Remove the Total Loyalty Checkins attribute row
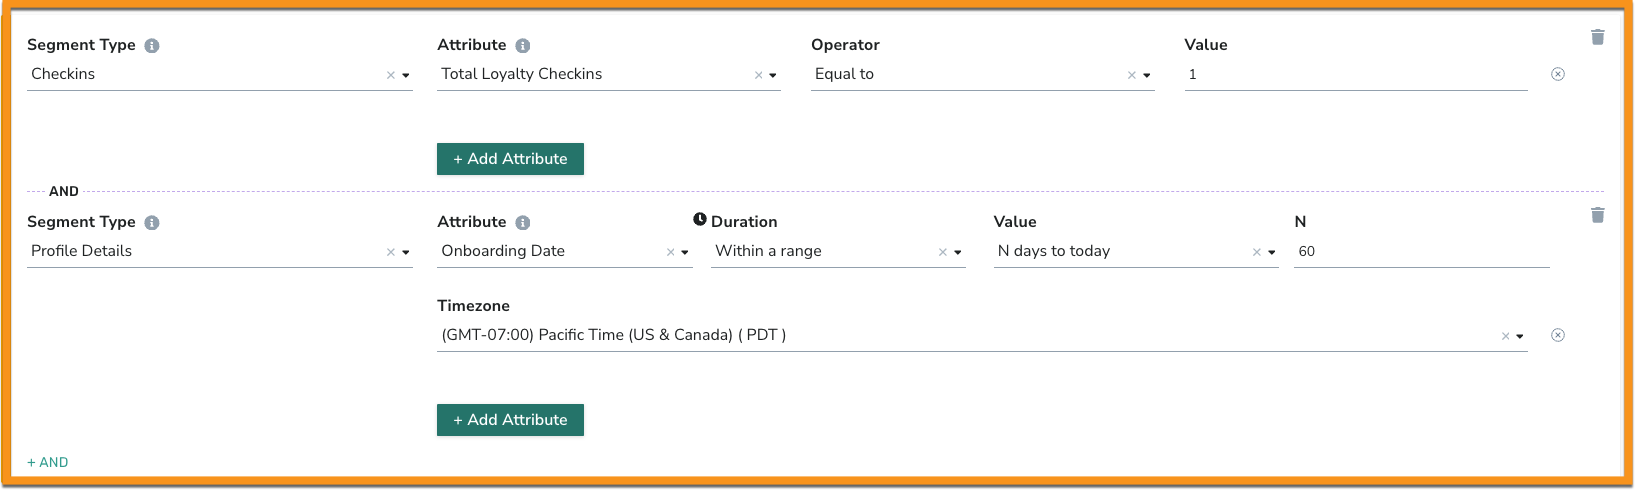Screen dimensions: 1636x492 coord(1558,74)
